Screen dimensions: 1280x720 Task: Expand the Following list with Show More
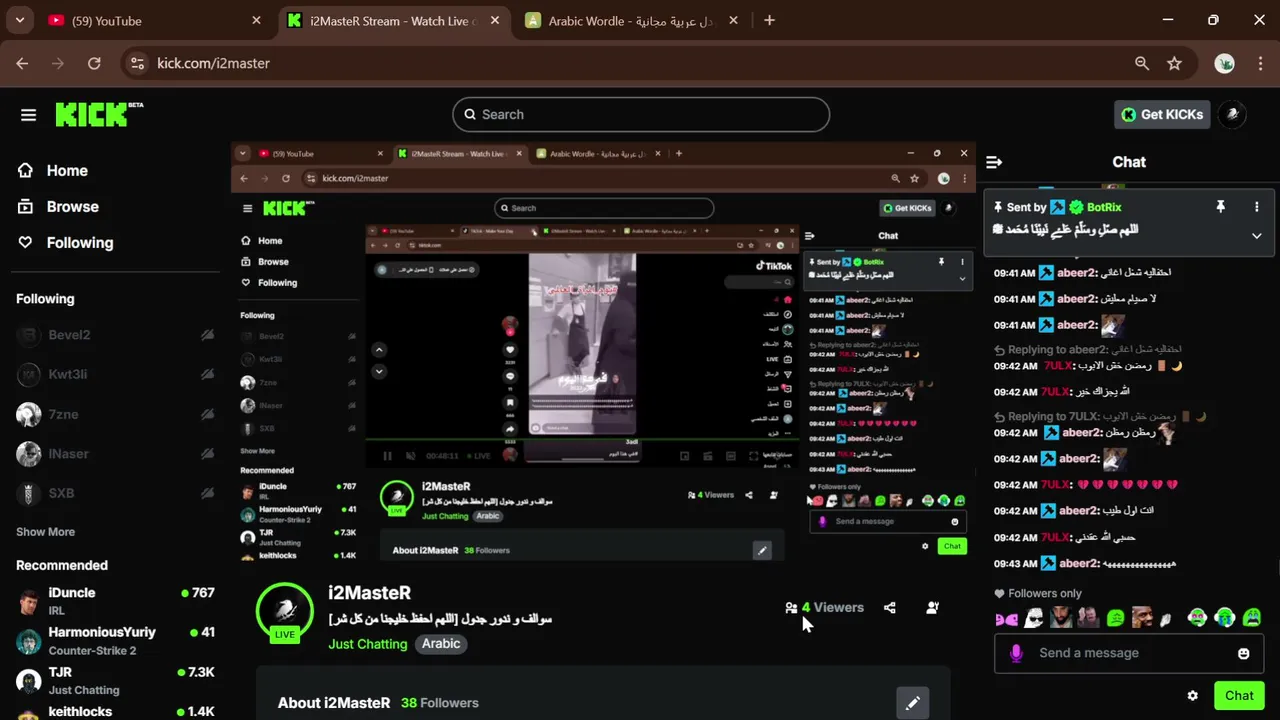pyautogui.click(x=45, y=532)
